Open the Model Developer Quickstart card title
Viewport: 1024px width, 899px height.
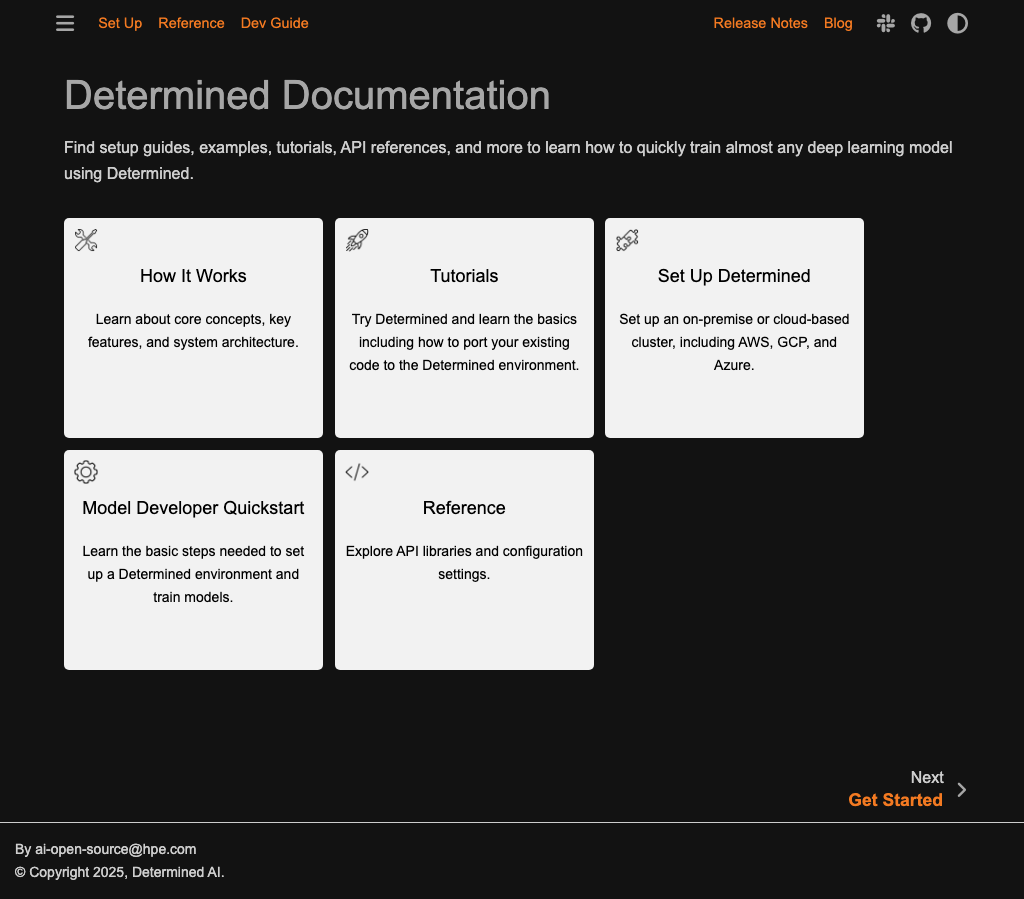(x=193, y=508)
